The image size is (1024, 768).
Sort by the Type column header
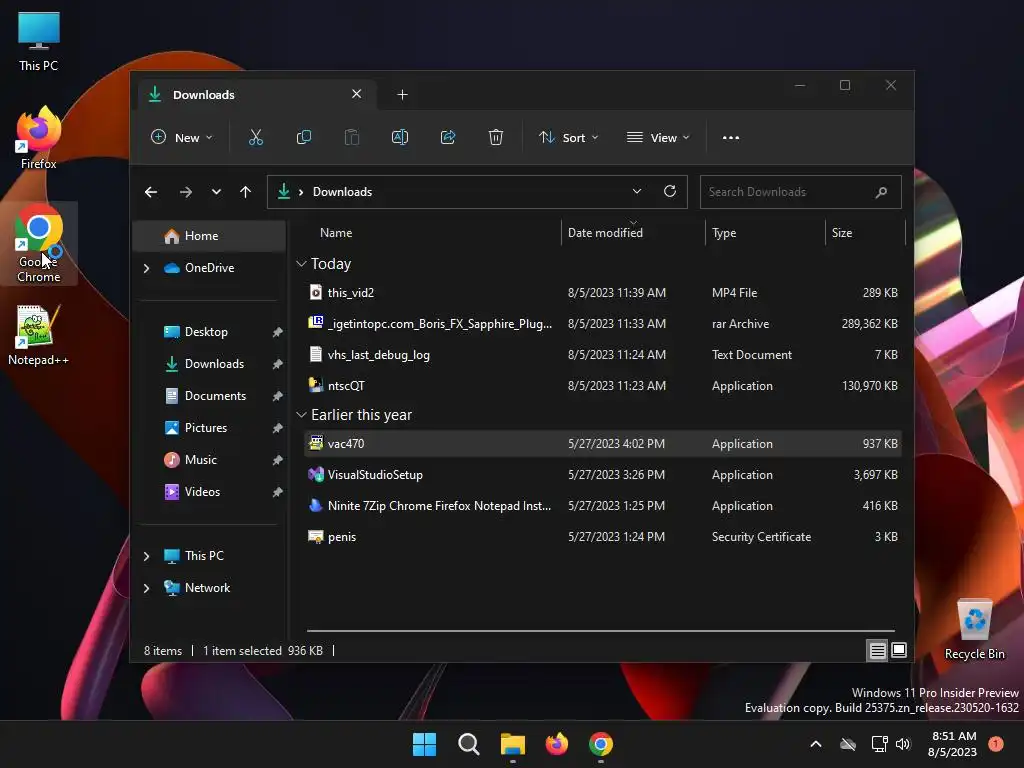point(765,232)
